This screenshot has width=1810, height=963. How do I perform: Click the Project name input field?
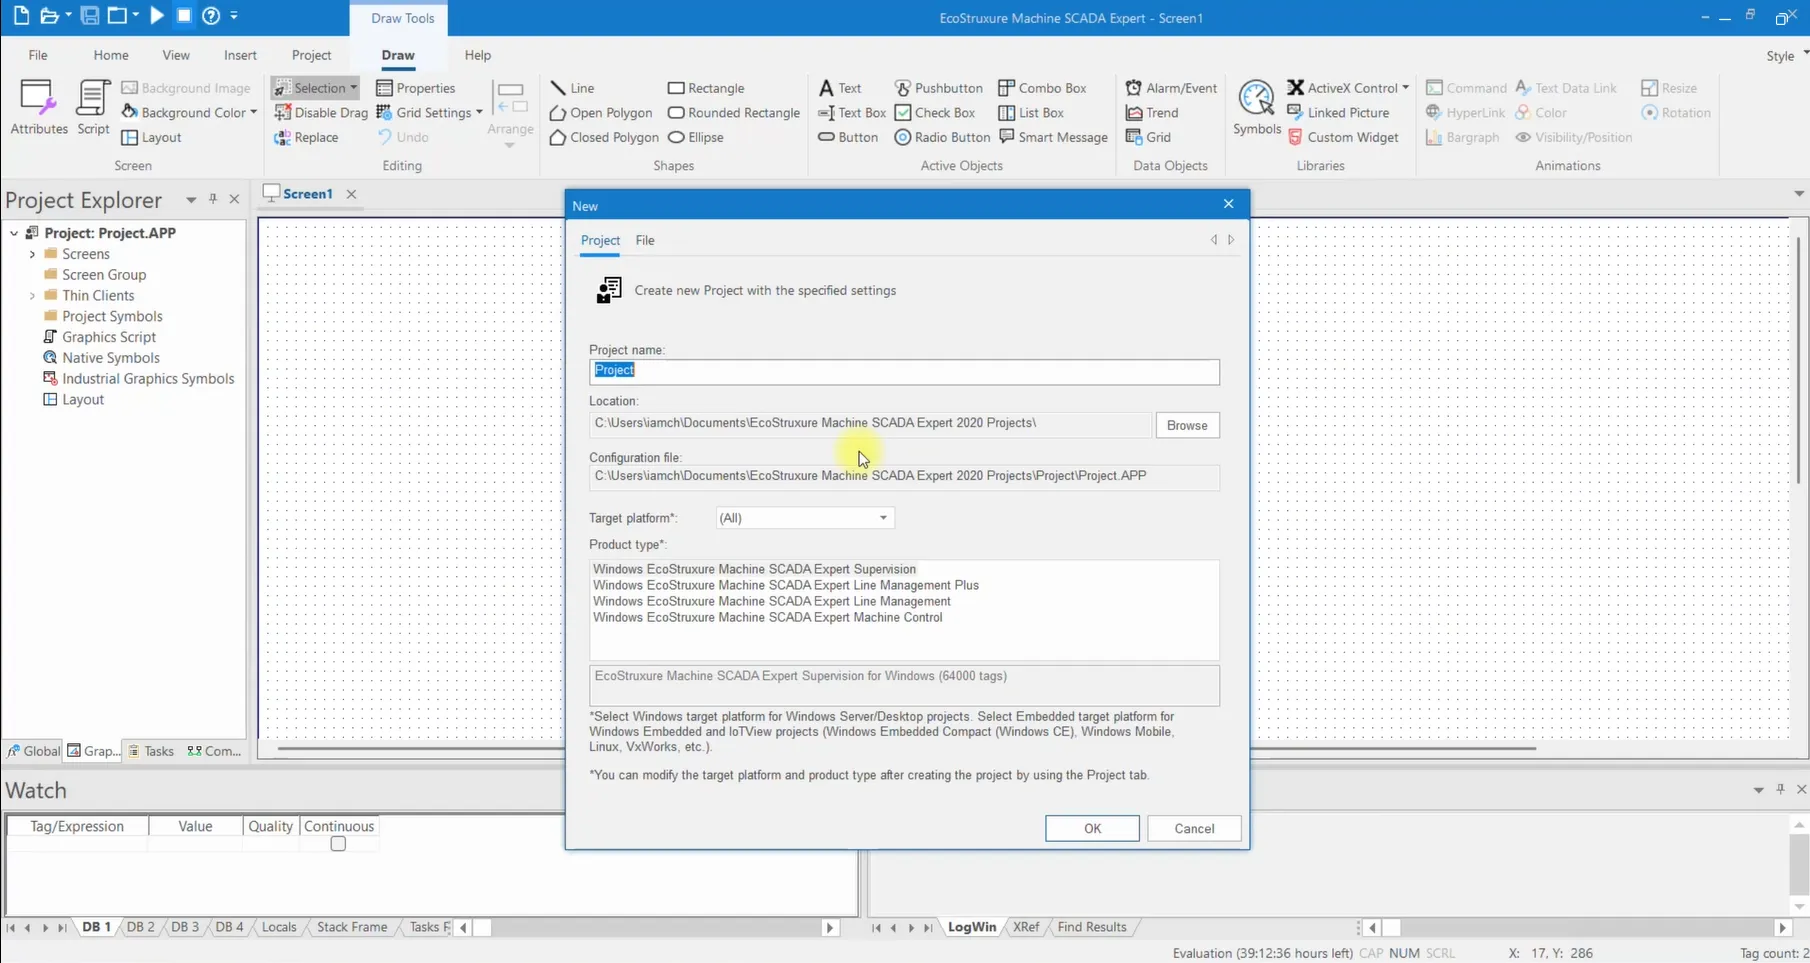[x=904, y=371]
